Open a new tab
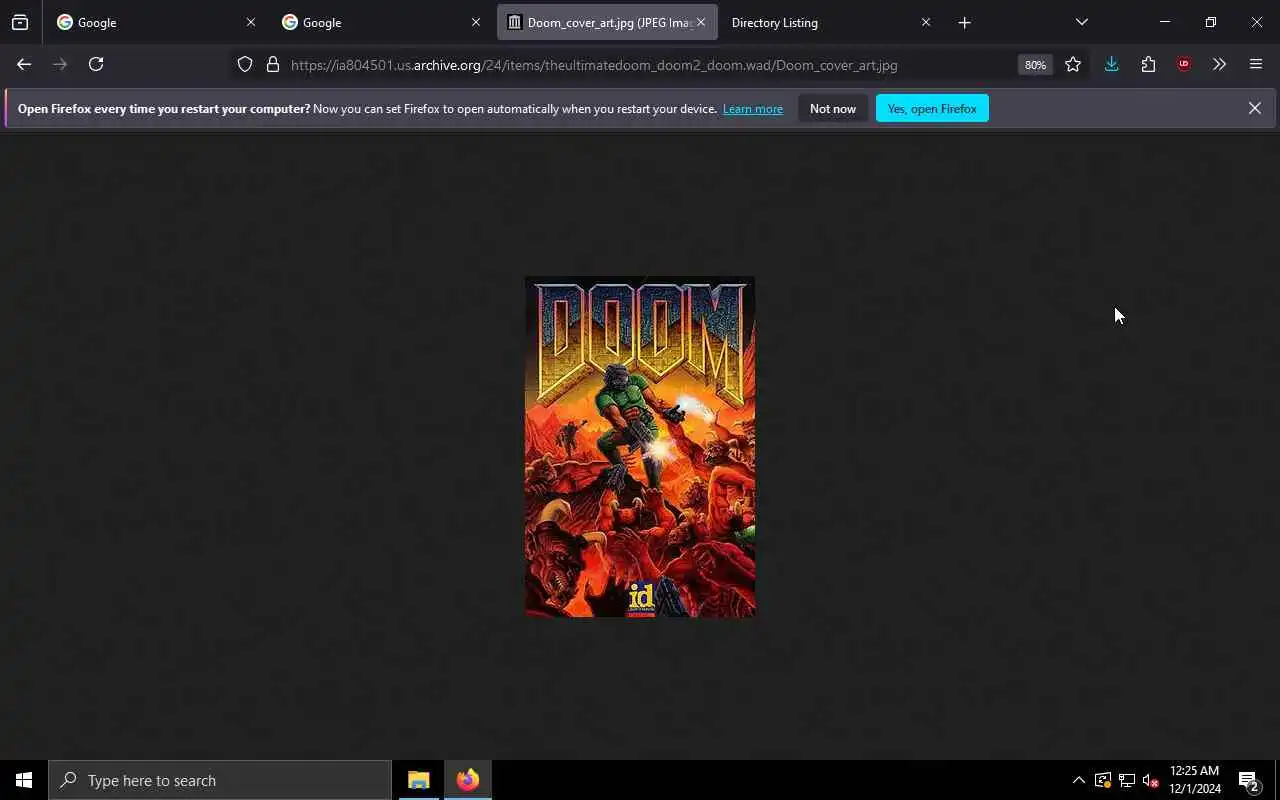Viewport: 1280px width, 800px height. (x=964, y=22)
